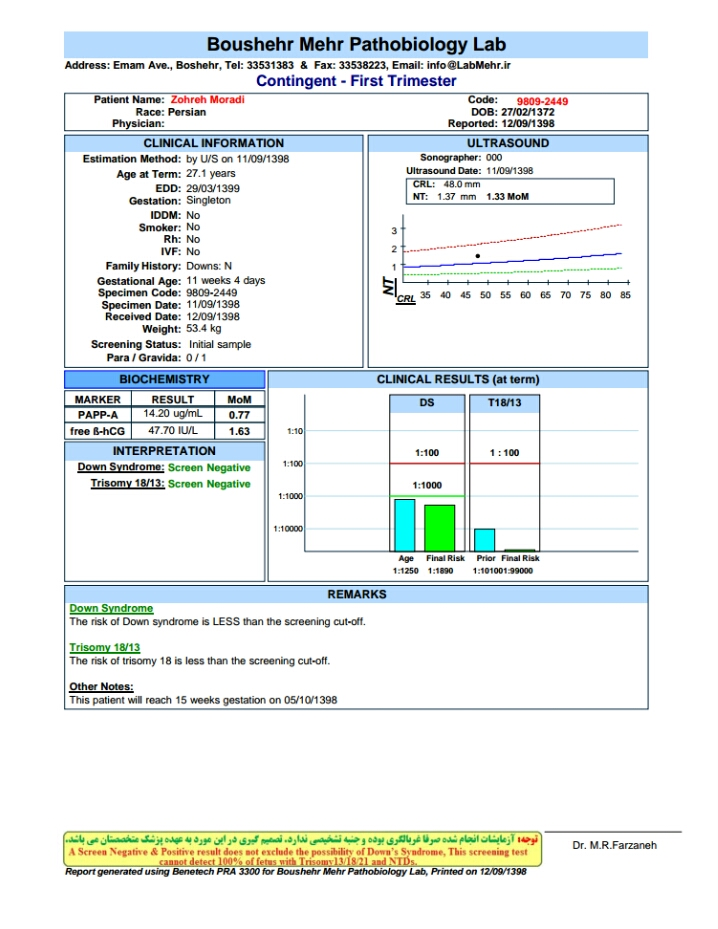The height and width of the screenshot is (929, 718).
Task: Click the Family History value 'Downs: N'
Action: pos(209,266)
